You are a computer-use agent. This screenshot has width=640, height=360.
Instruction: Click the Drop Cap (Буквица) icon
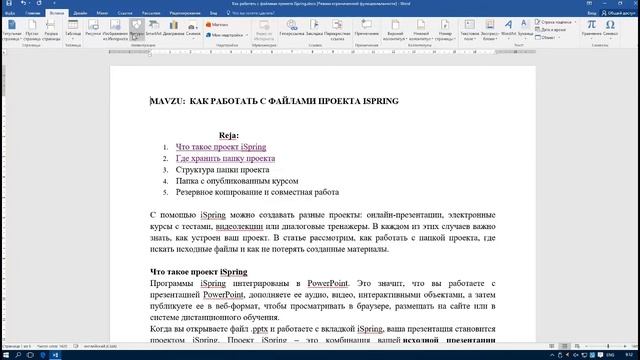[x=525, y=29]
